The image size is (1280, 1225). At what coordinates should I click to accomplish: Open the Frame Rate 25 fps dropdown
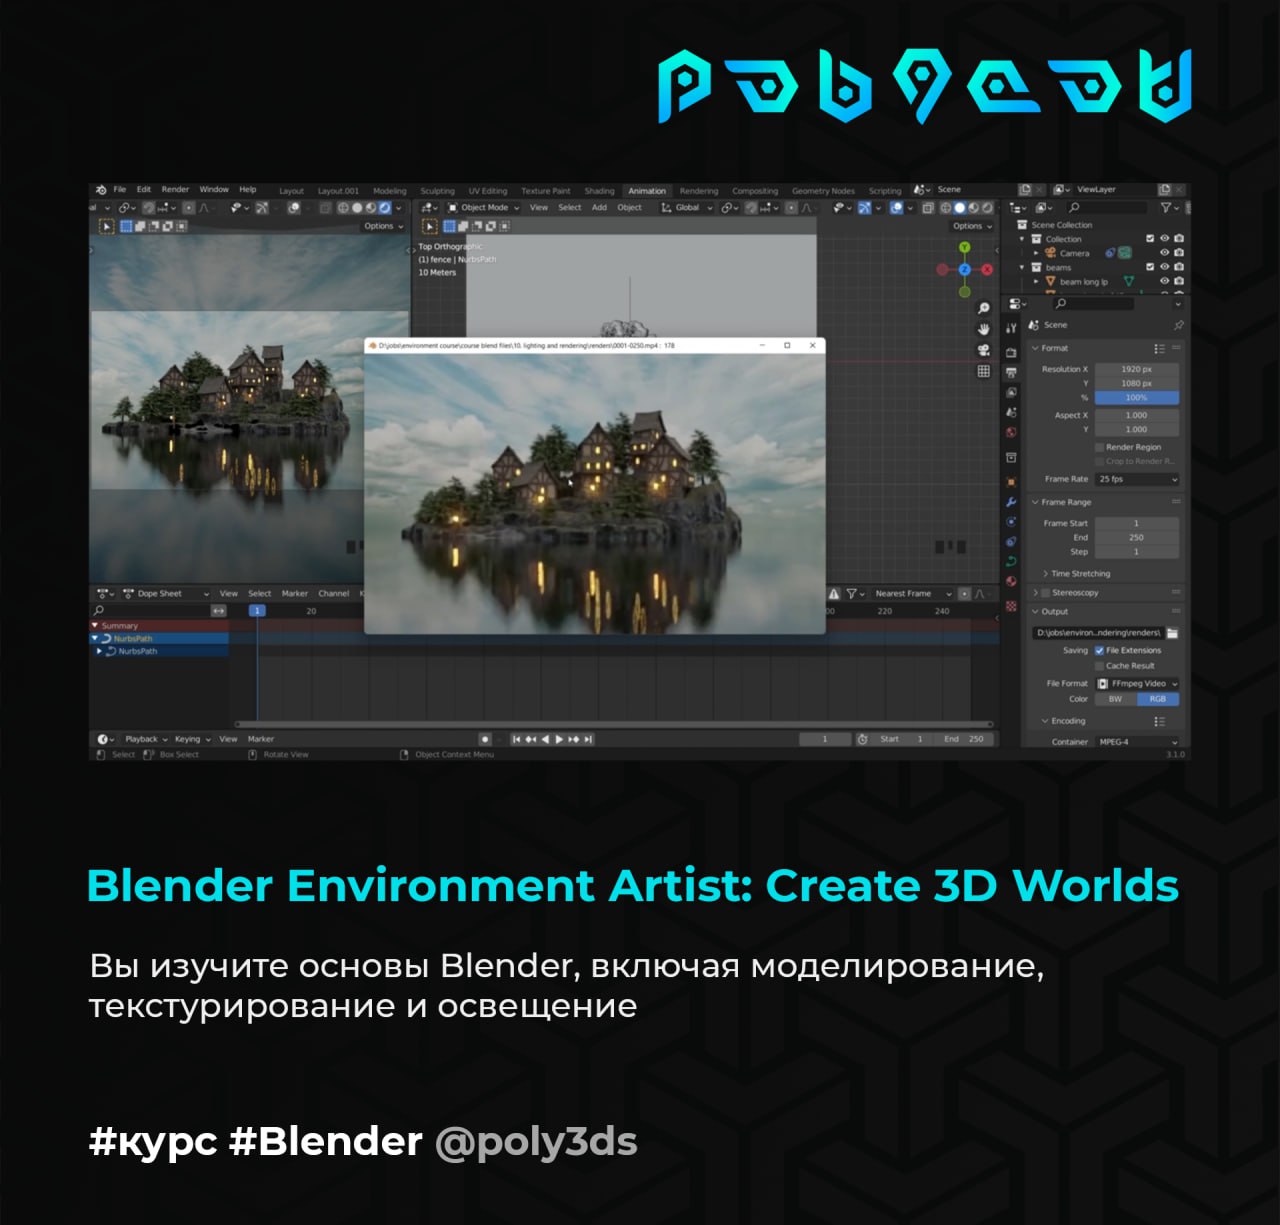click(1137, 479)
